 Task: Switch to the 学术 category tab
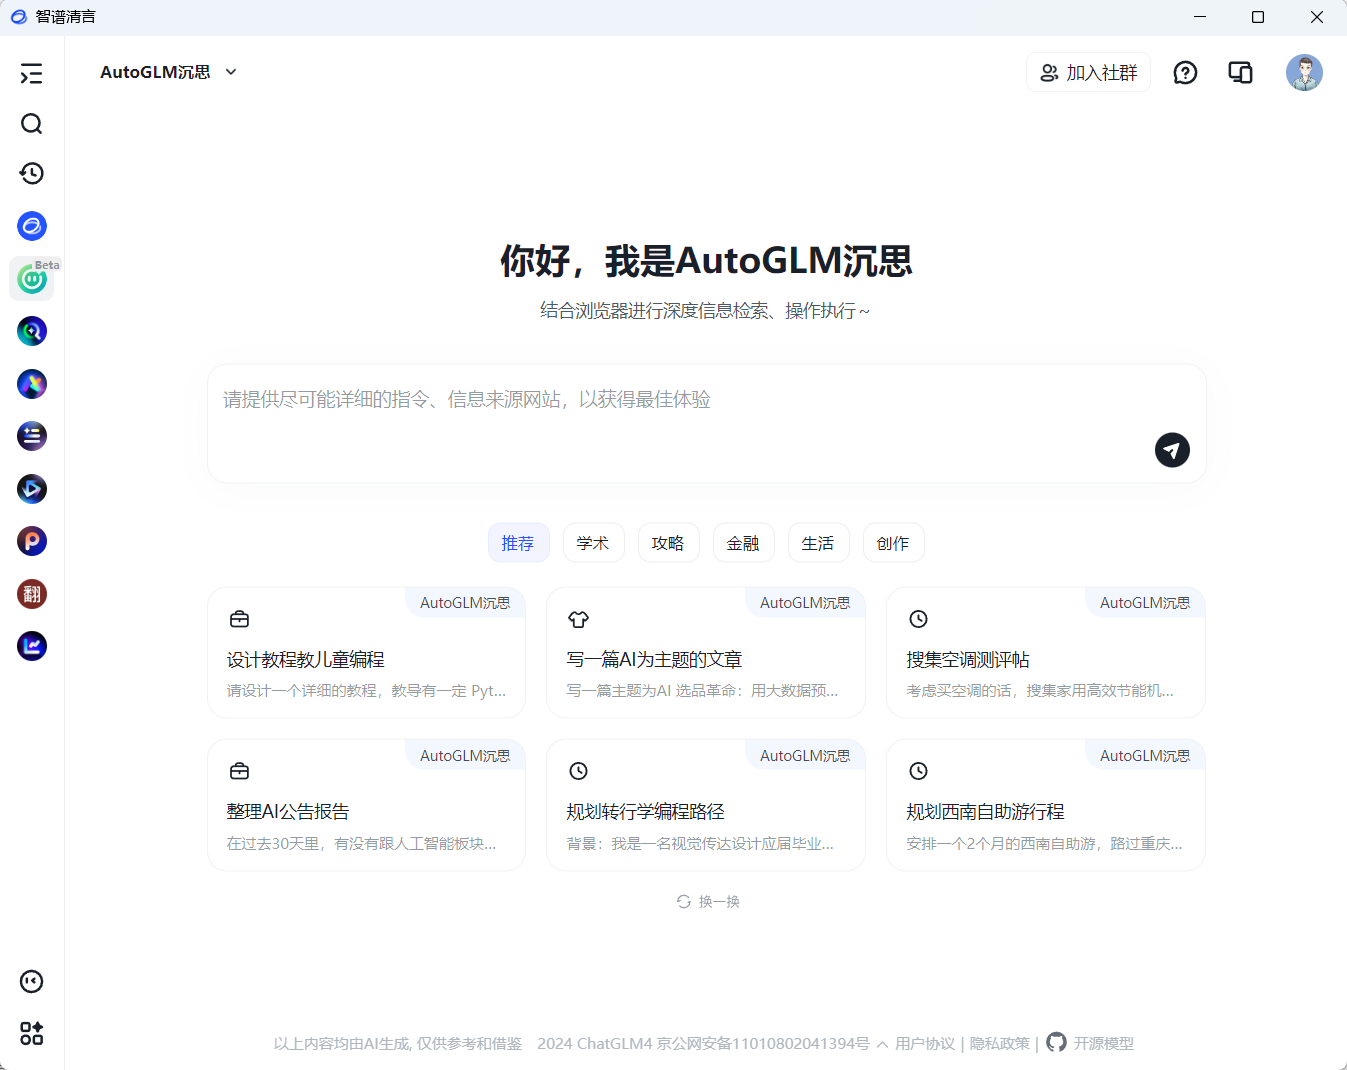tap(593, 542)
